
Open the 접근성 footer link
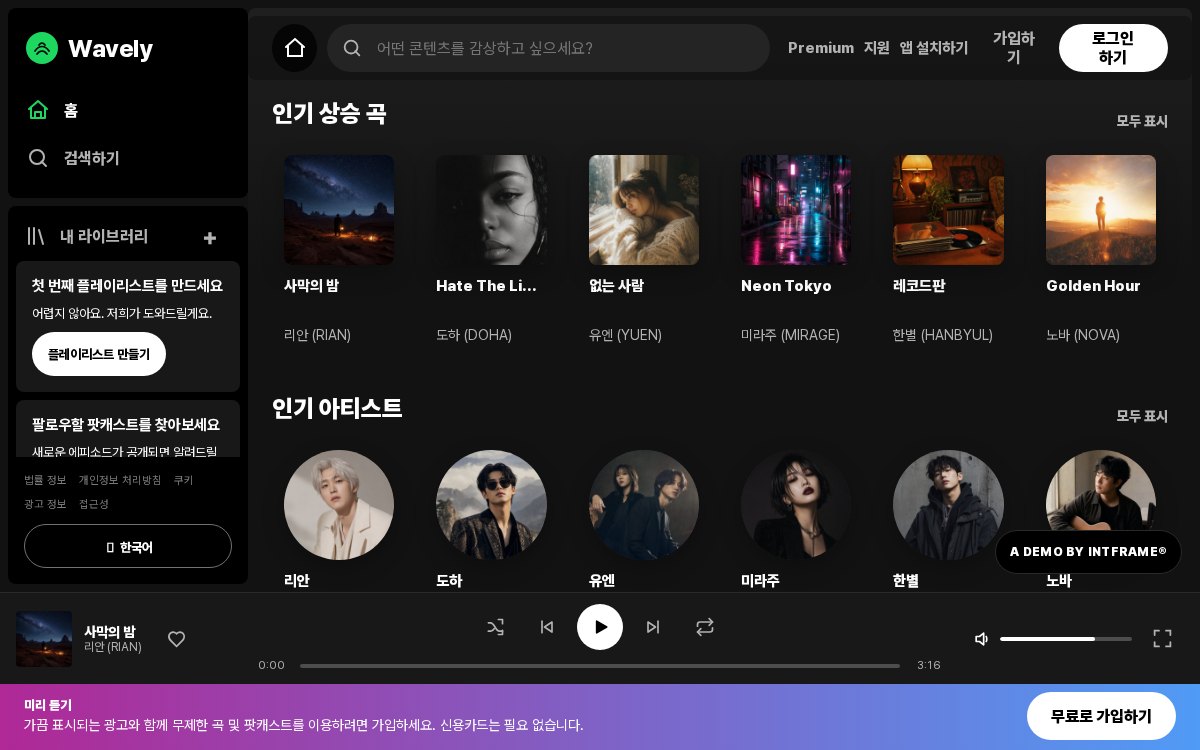[94, 504]
